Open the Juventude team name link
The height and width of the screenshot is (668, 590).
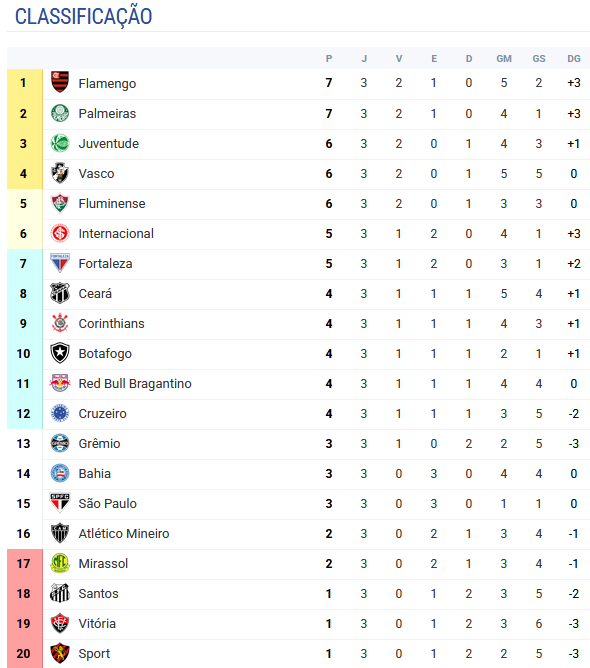tap(109, 144)
